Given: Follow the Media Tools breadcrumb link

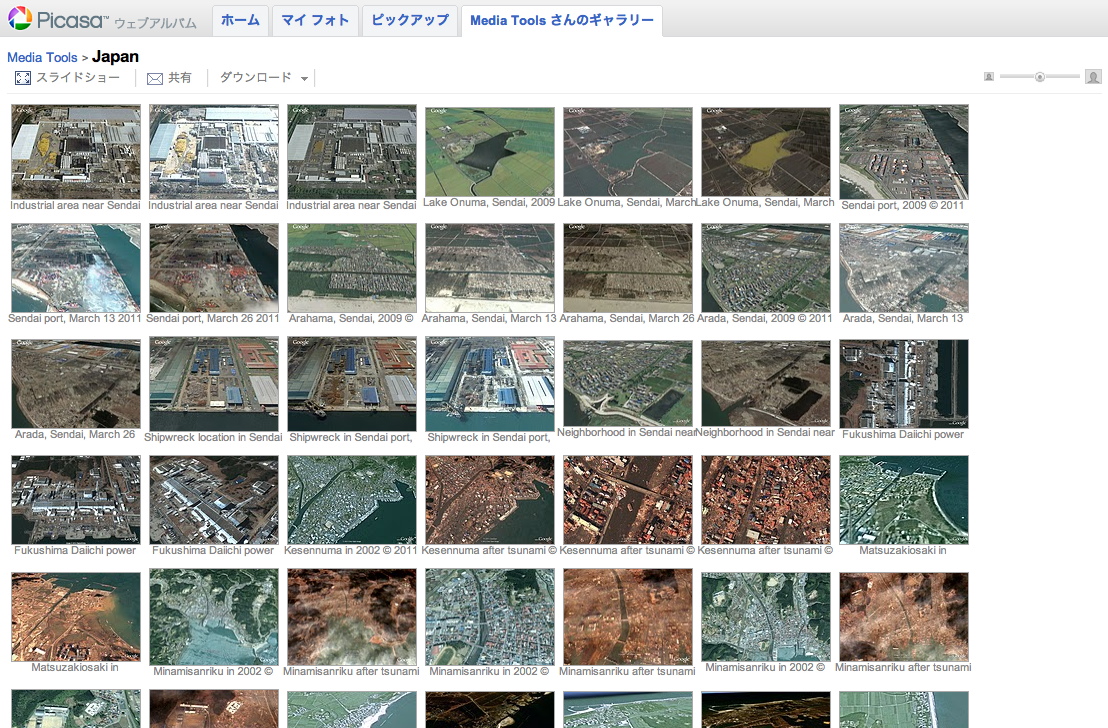Looking at the screenshot, I should coord(42,57).
